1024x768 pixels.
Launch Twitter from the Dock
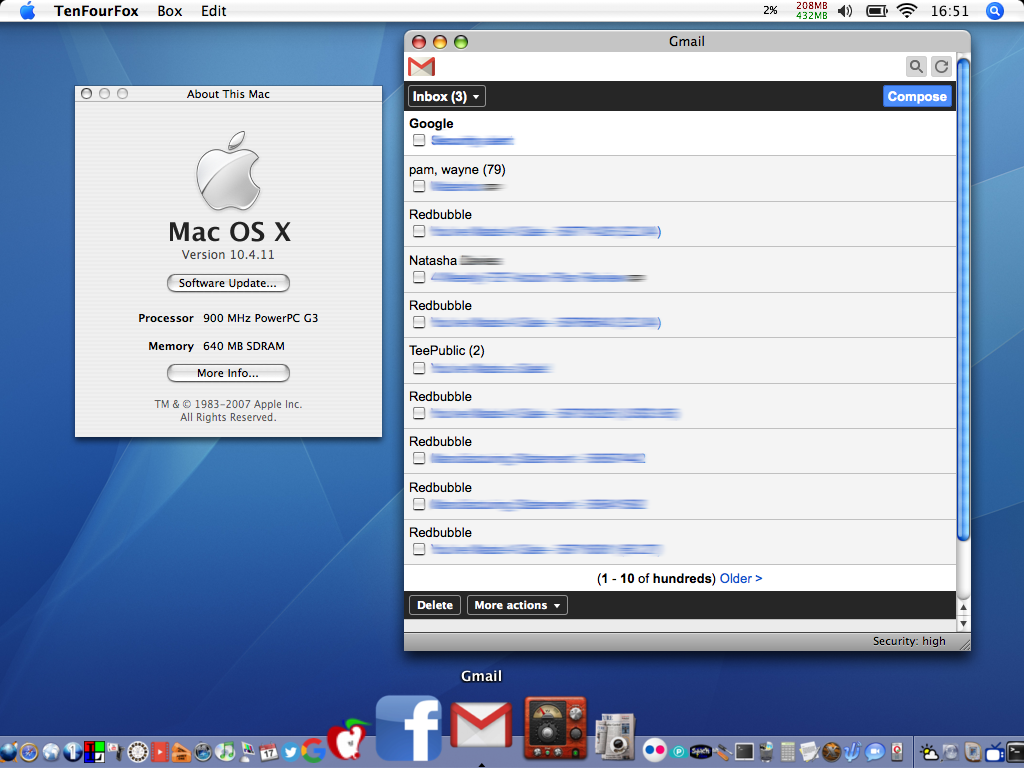click(290, 752)
